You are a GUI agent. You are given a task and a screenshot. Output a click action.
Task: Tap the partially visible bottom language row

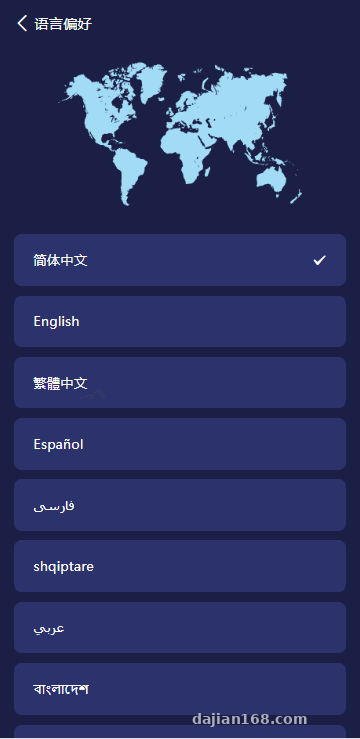point(180,731)
